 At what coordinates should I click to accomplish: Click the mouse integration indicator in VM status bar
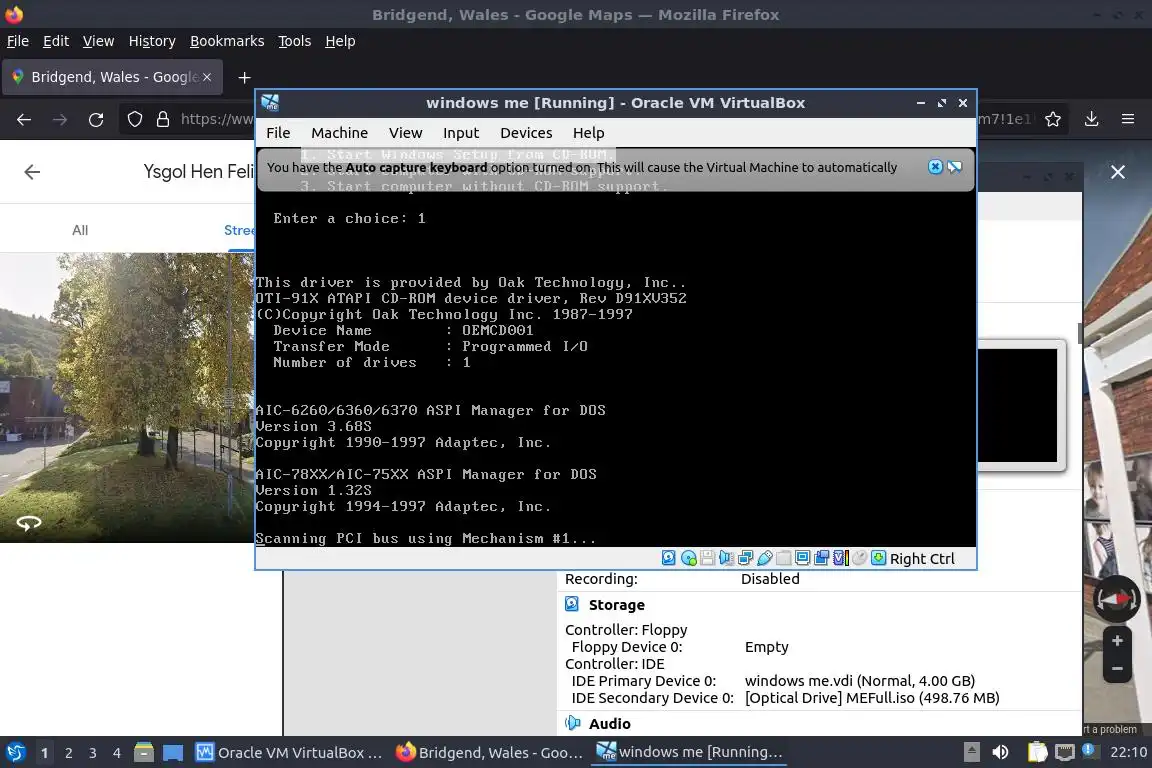(859, 558)
